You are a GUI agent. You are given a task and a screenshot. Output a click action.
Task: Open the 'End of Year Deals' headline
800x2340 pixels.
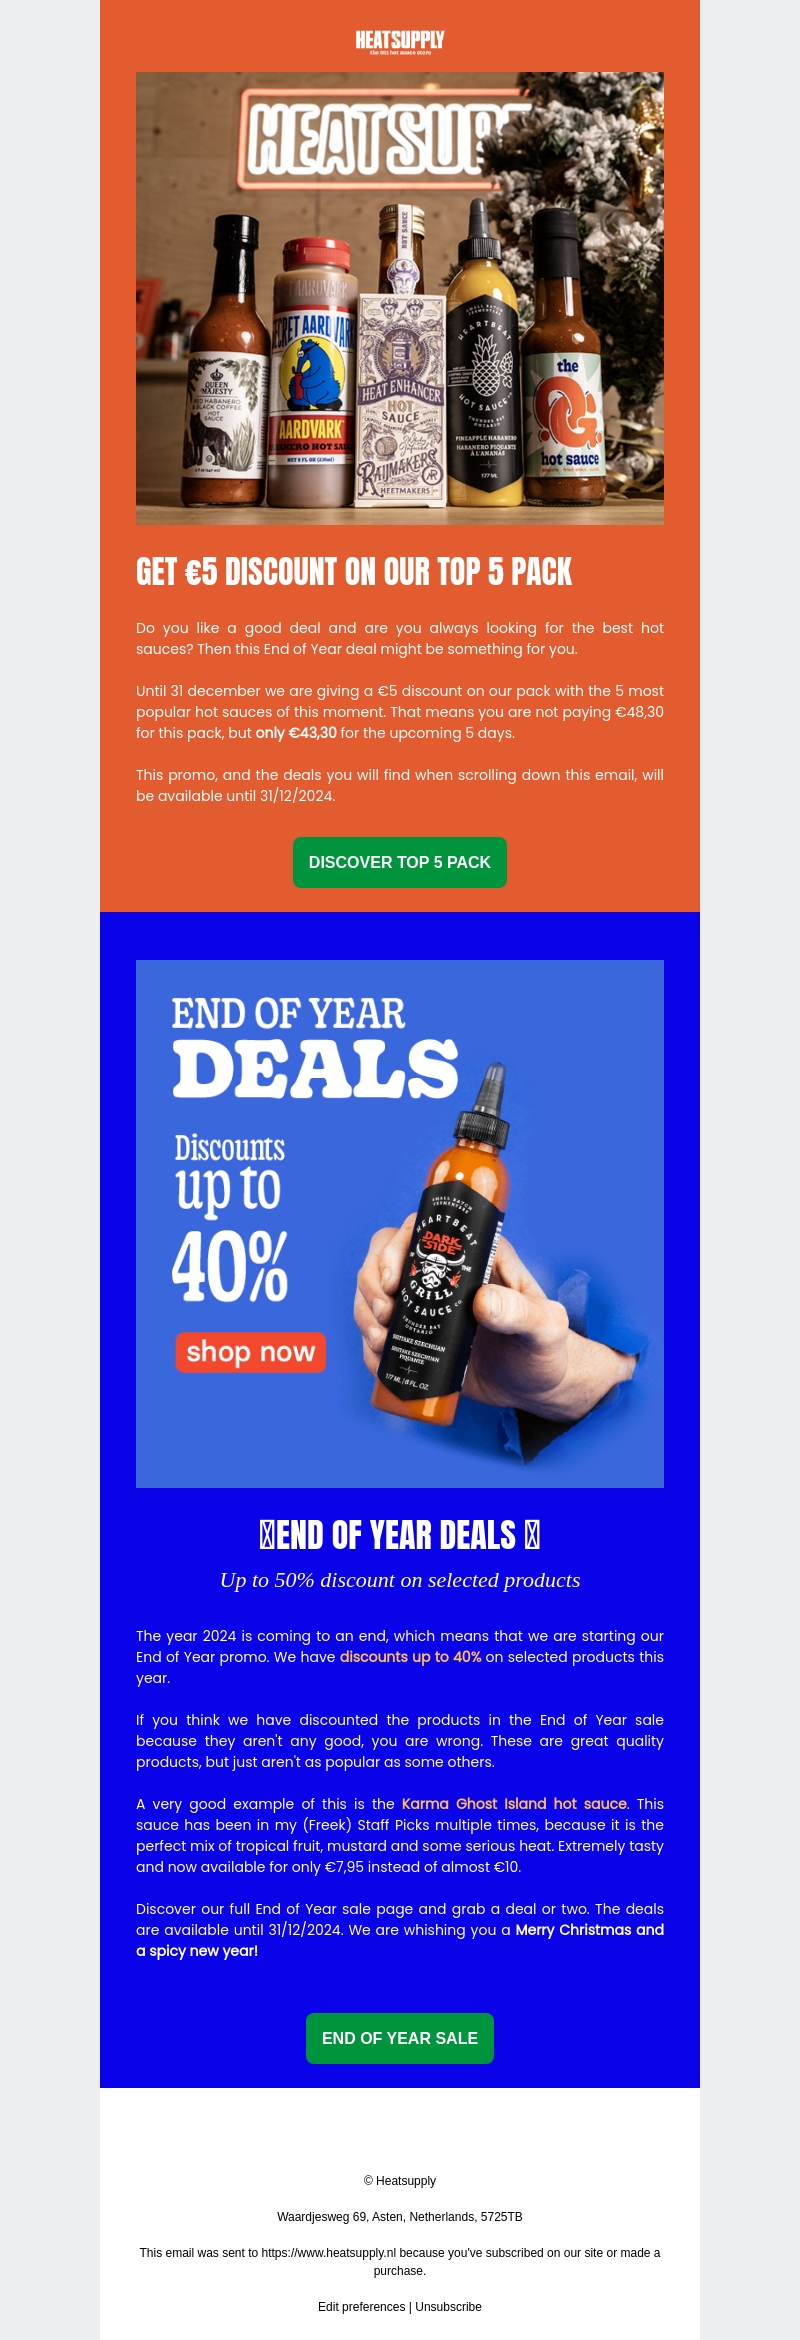[x=400, y=1535]
